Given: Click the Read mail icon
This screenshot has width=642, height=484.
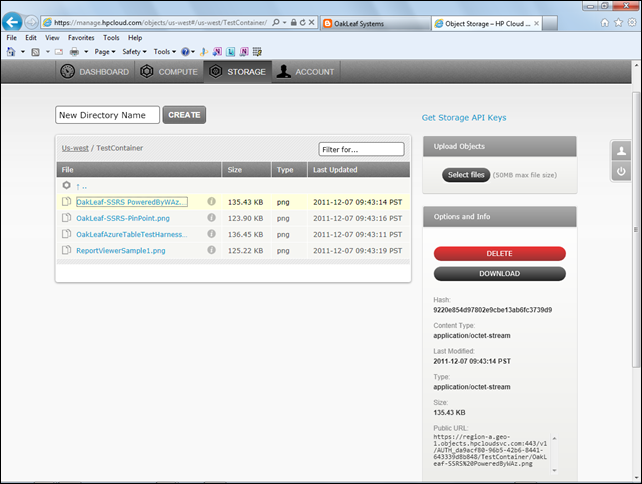Looking at the screenshot, I should 59,52.
